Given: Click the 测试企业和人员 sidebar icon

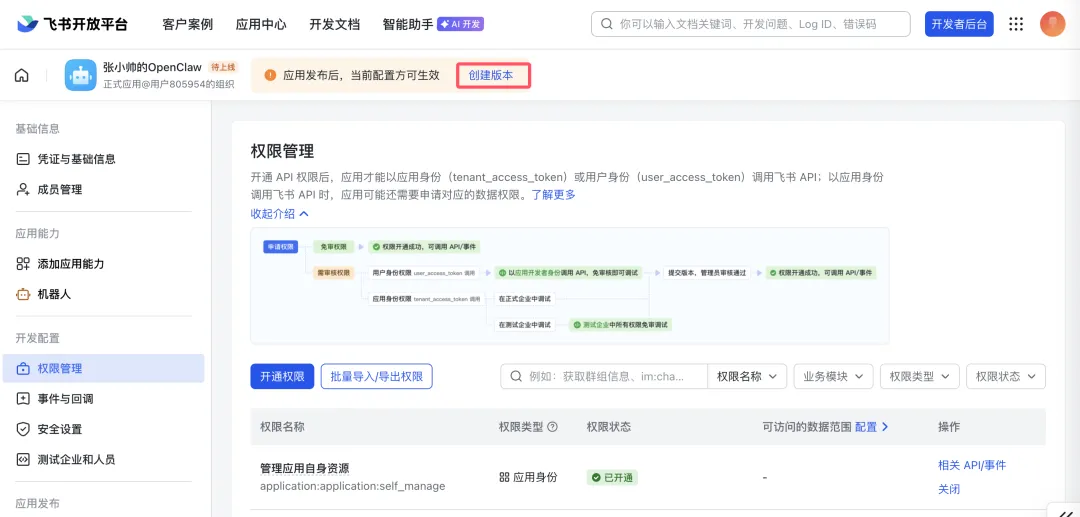Looking at the screenshot, I should click(23, 459).
